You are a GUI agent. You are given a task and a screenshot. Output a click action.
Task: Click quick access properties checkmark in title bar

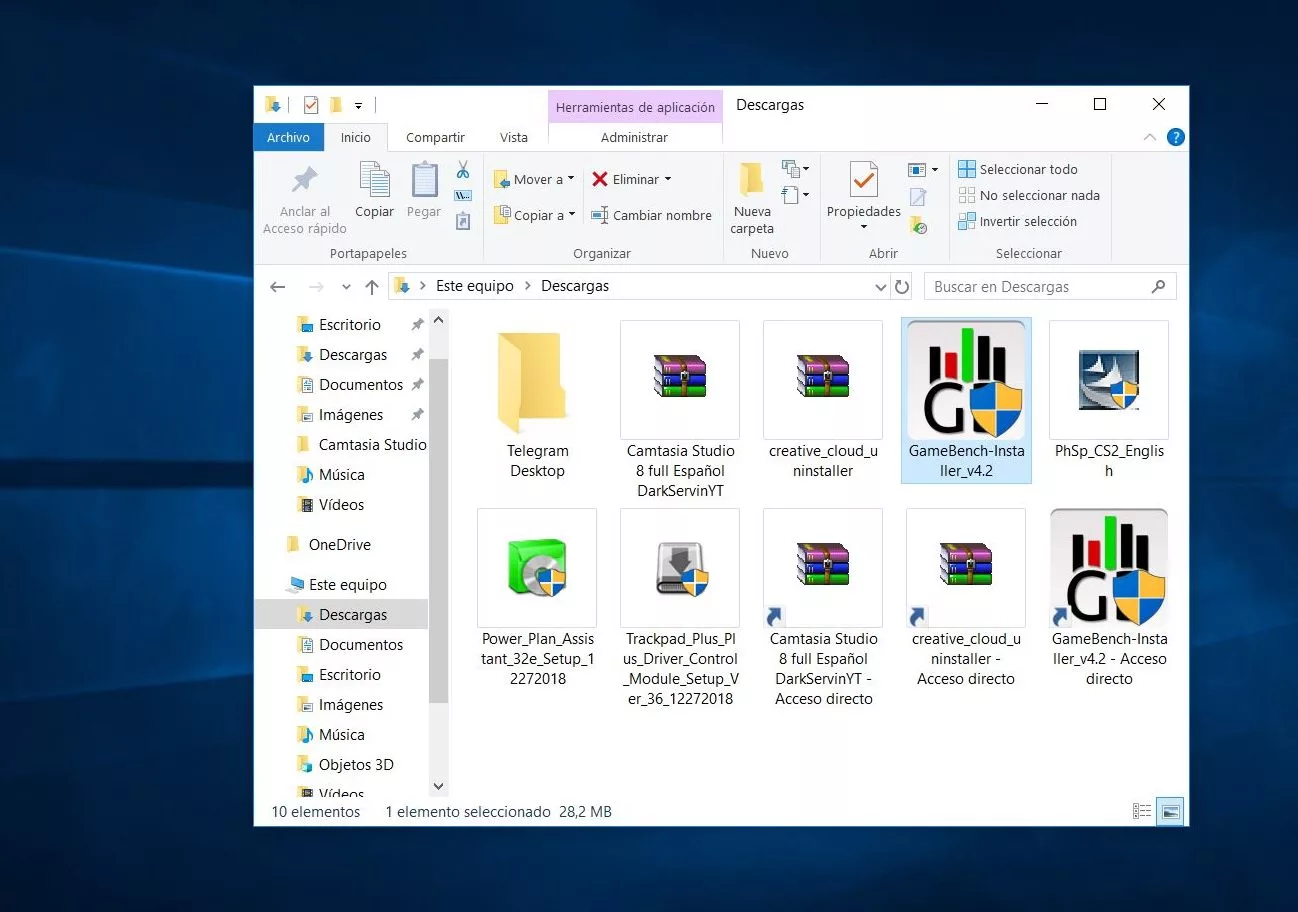(x=310, y=104)
